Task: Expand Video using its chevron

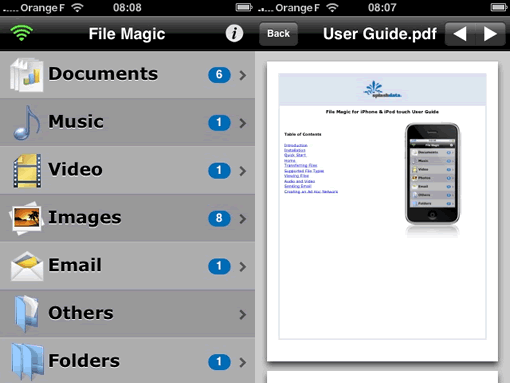Action: (x=243, y=171)
